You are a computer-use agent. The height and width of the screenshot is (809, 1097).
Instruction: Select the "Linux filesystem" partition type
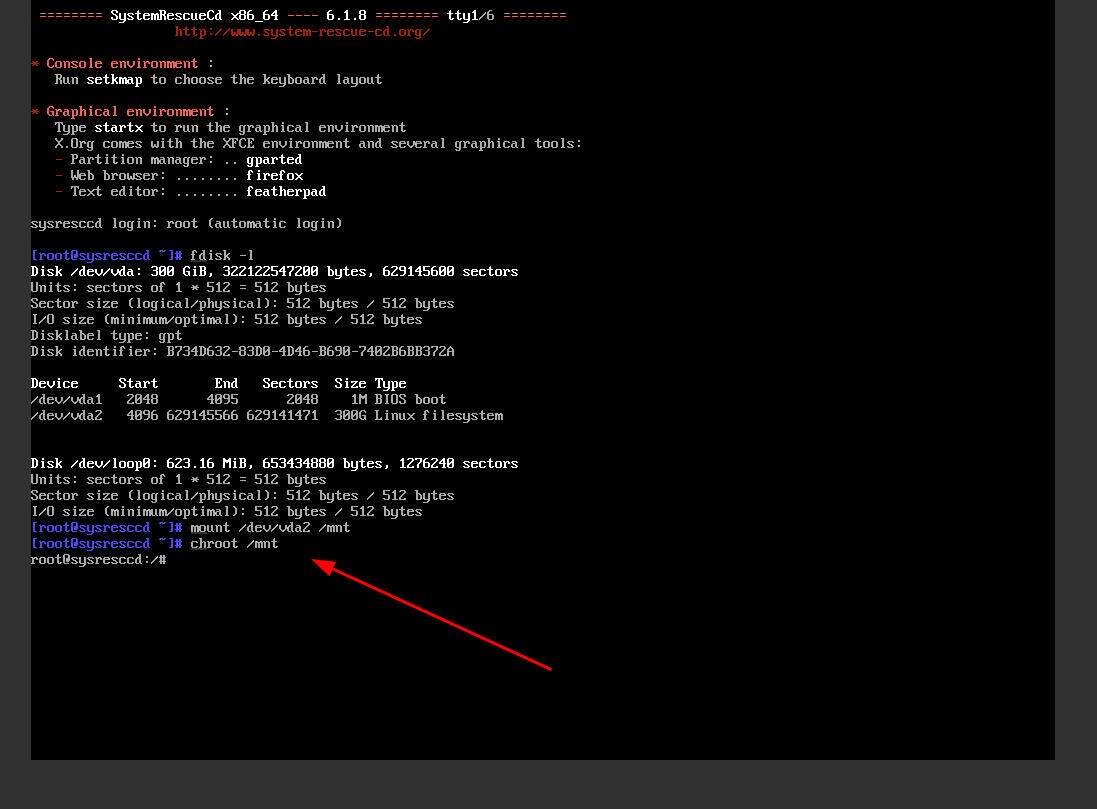click(x=439, y=416)
